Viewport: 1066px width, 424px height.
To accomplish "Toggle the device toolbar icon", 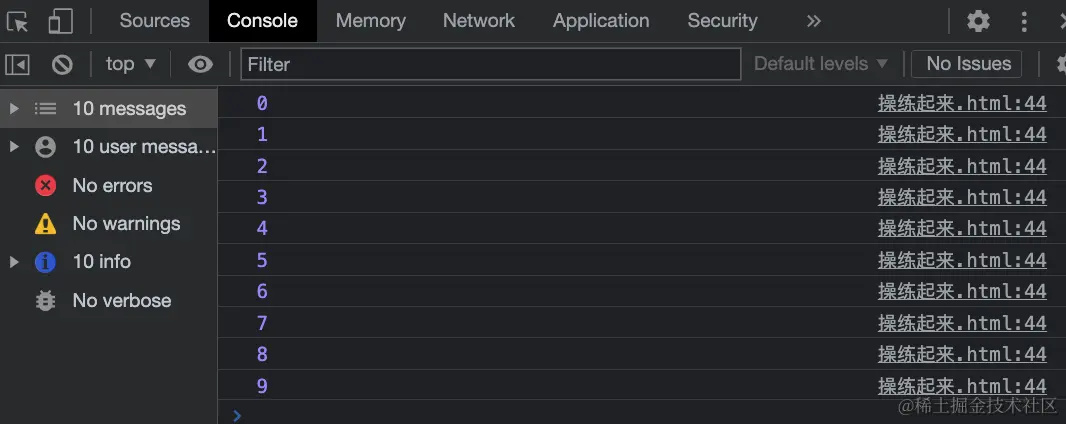I will tap(61, 21).
